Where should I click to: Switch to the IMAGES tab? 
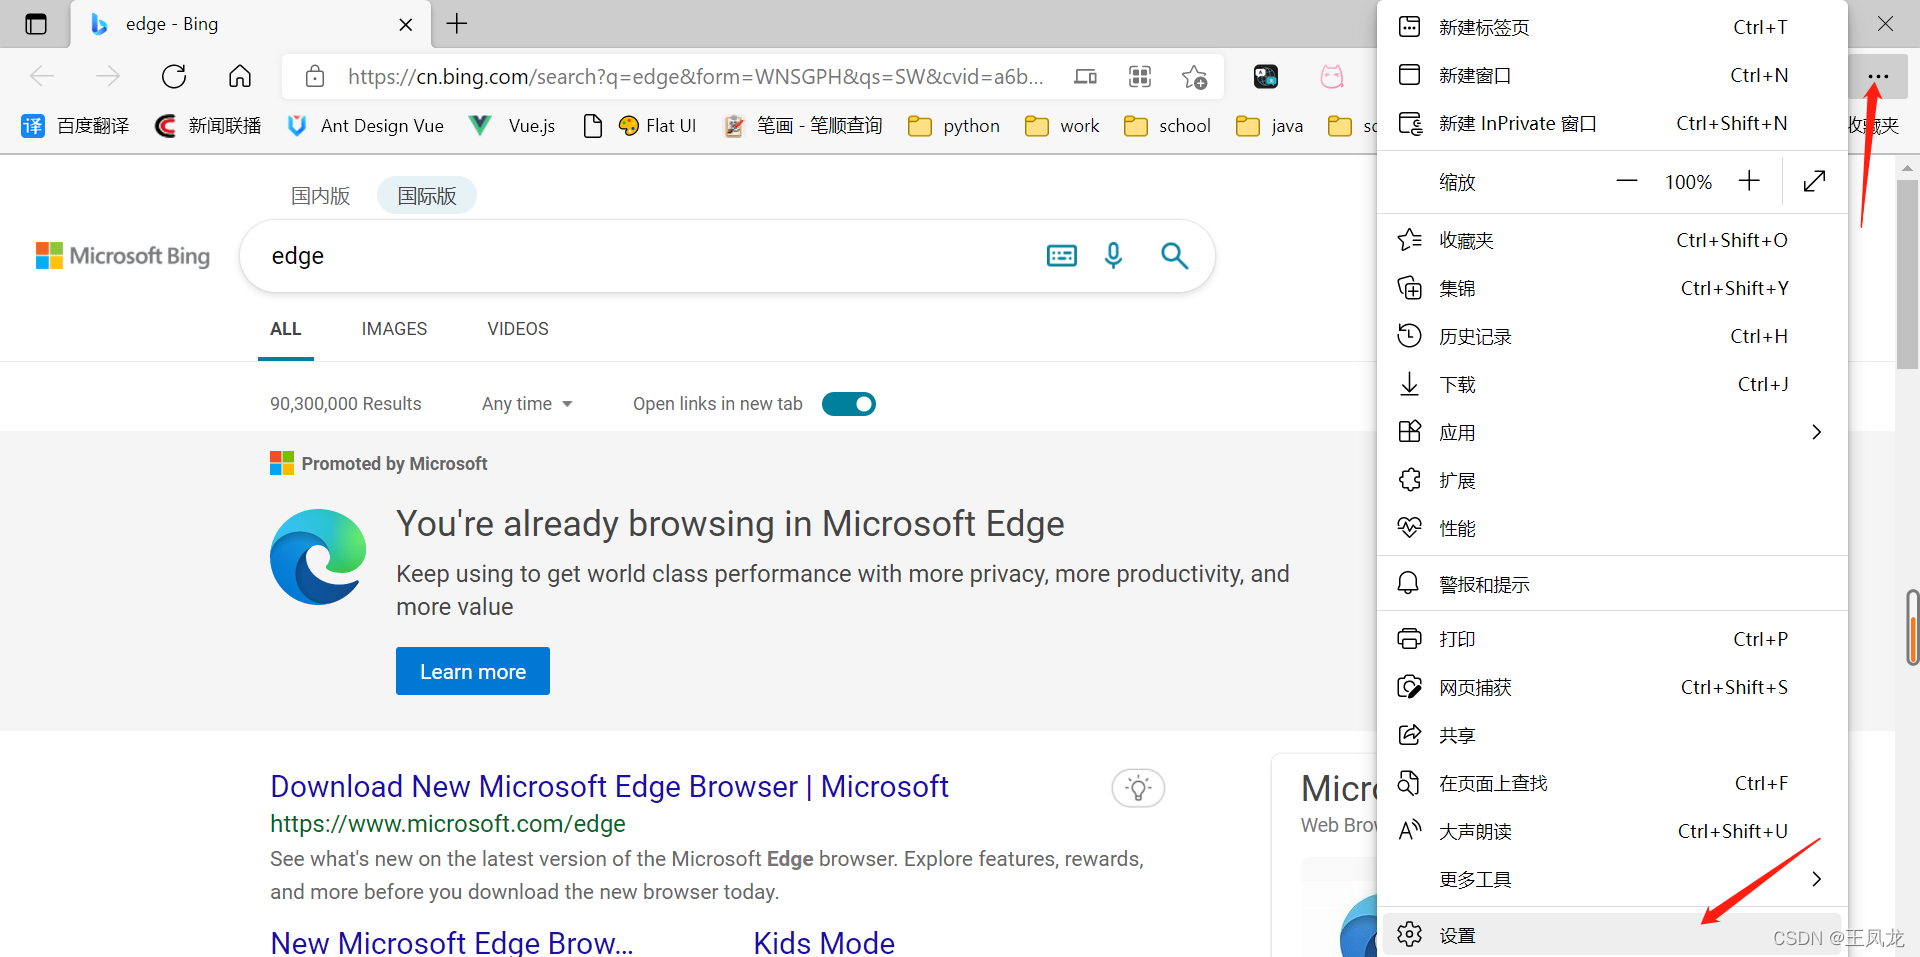pos(394,329)
